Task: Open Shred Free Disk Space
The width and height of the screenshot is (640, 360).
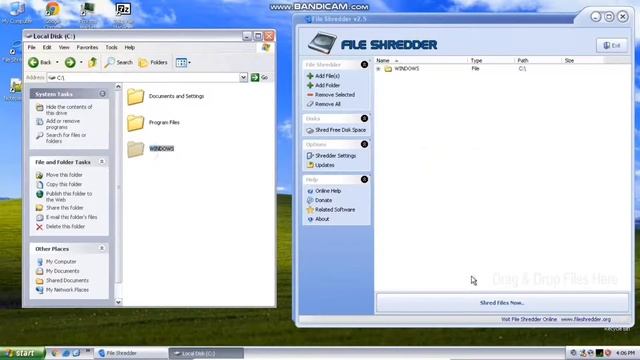Action: pos(336,130)
